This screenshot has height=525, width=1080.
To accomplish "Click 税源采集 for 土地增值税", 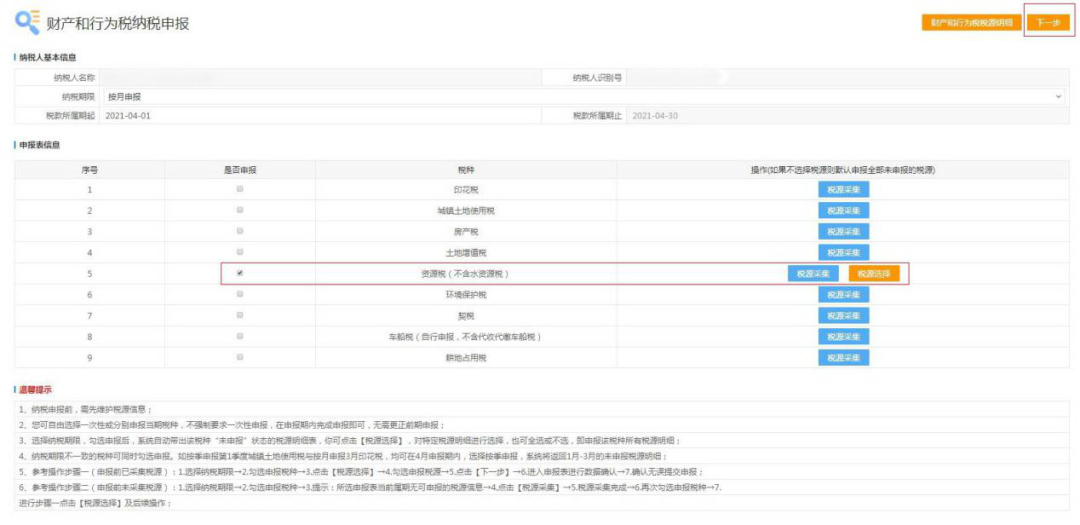I will pos(843,252).
